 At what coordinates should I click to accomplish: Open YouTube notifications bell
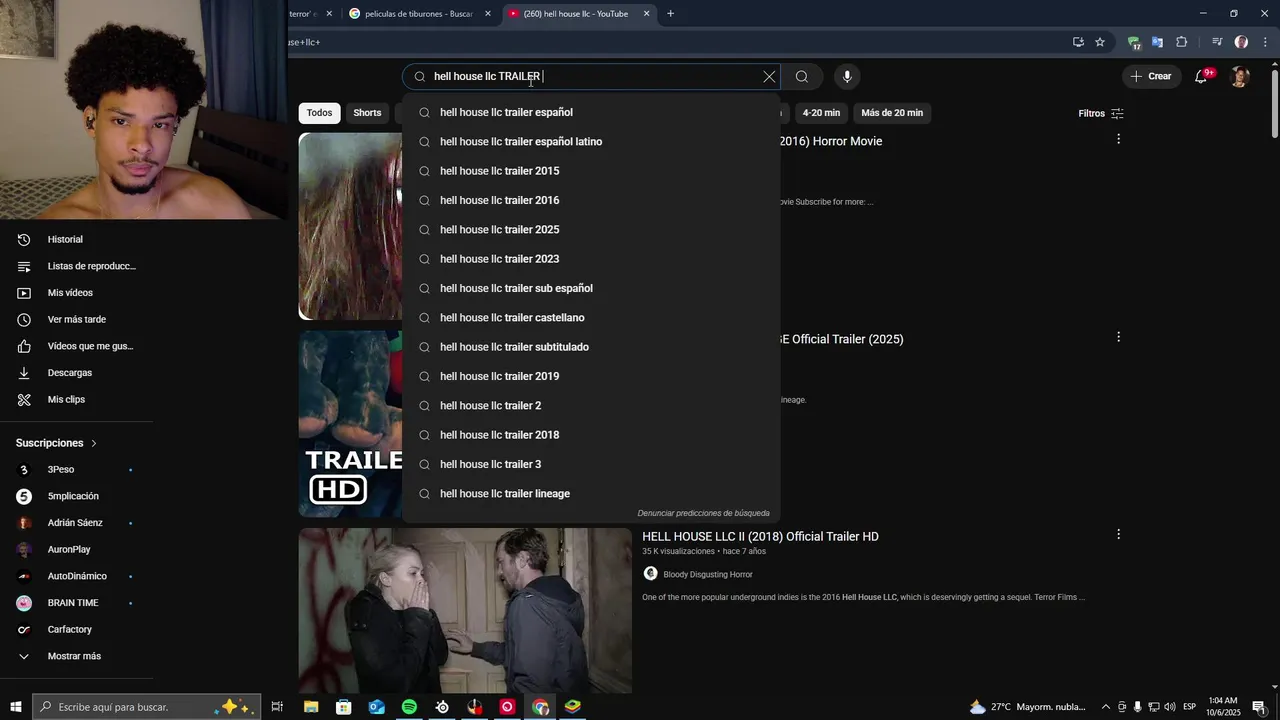tap(1202, 77)
